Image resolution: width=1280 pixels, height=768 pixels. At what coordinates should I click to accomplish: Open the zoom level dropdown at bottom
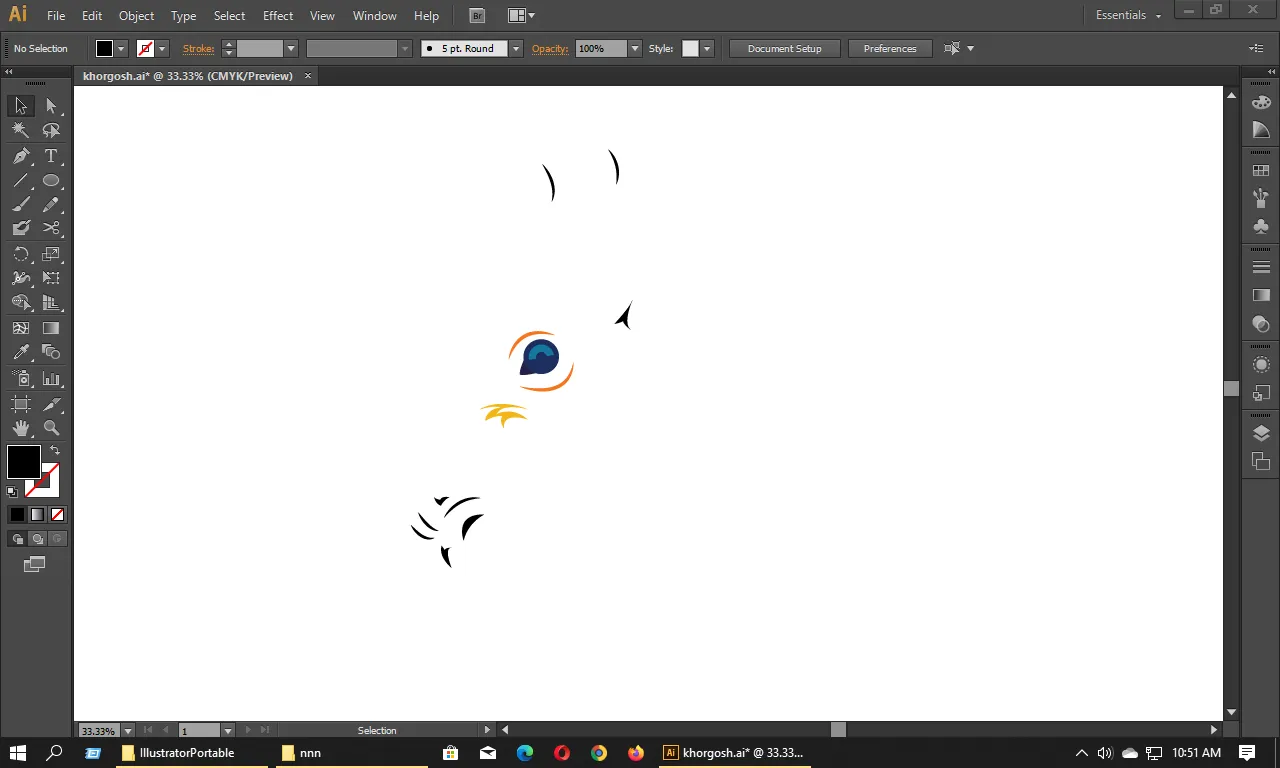[128, 731]
